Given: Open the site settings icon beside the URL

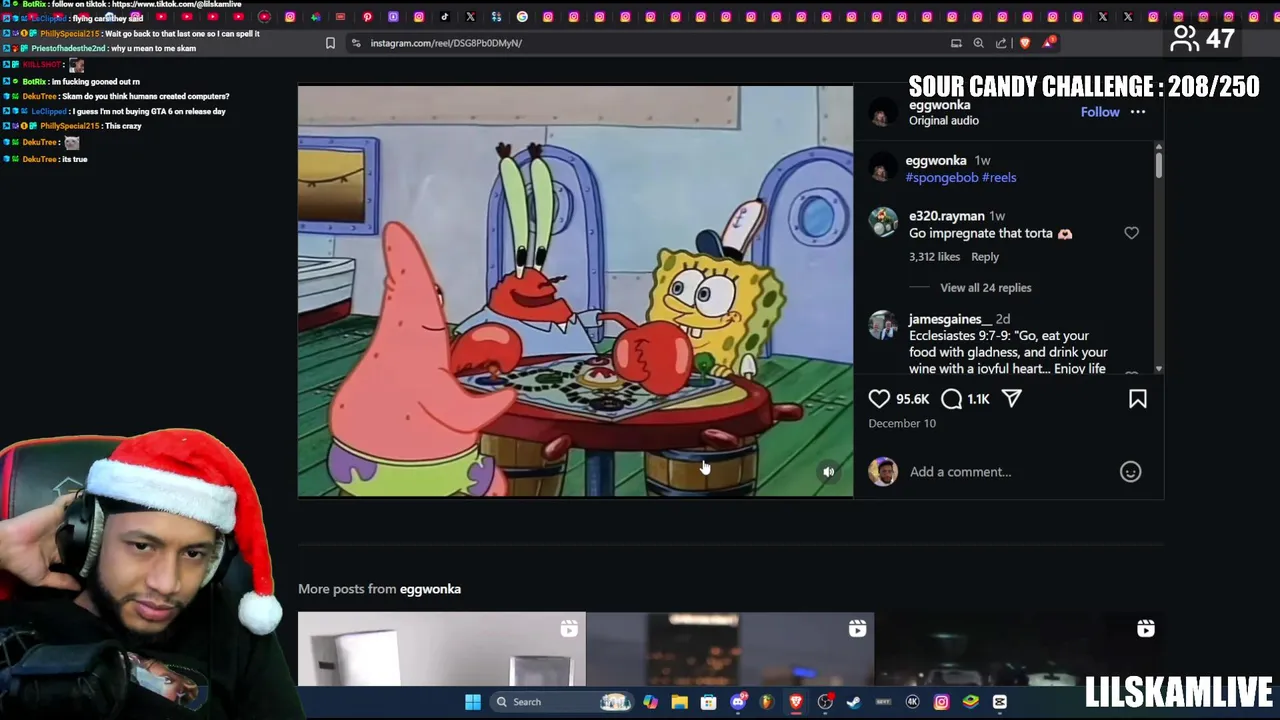Looking at the screenshot, I should pyautogui.click(x=356, y=43).
